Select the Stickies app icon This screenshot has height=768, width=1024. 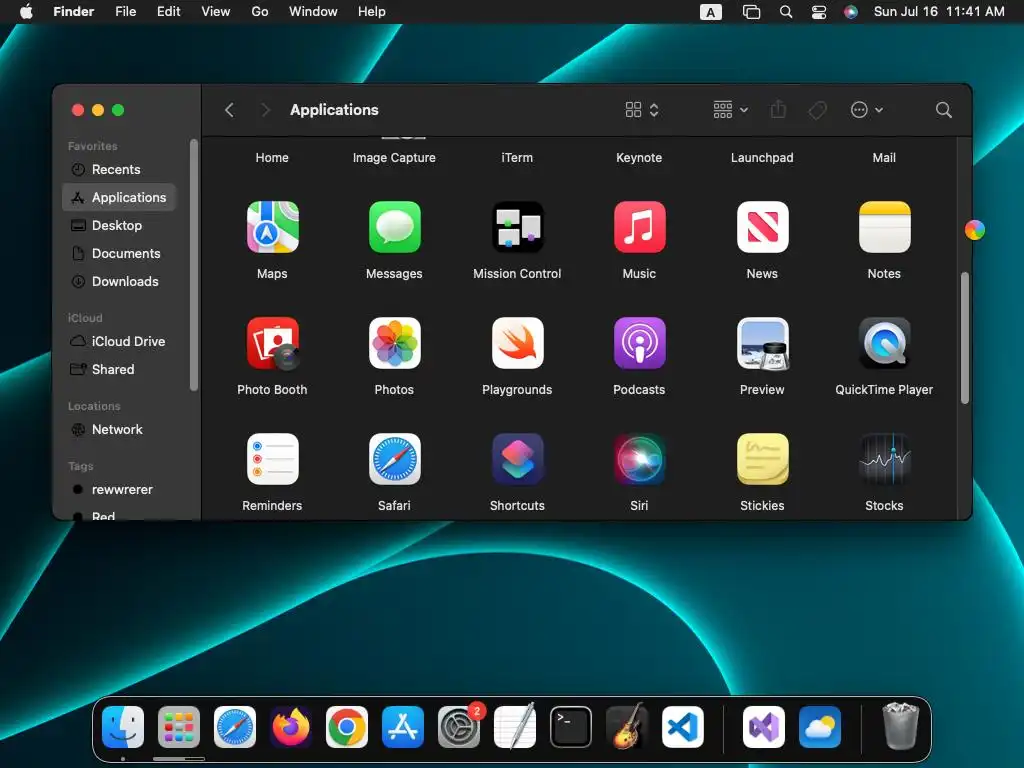click(x=762, y=459)
